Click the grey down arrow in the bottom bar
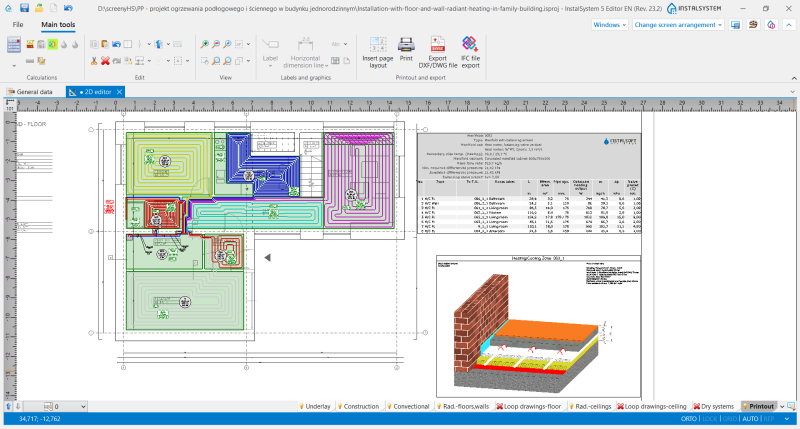 pos(18,406)
